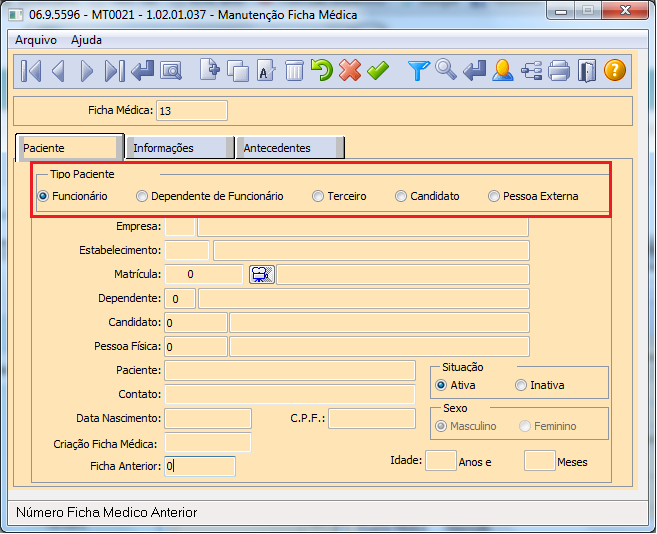Open help question mark icon
The image size is (657, 534).
pos(615,70)
